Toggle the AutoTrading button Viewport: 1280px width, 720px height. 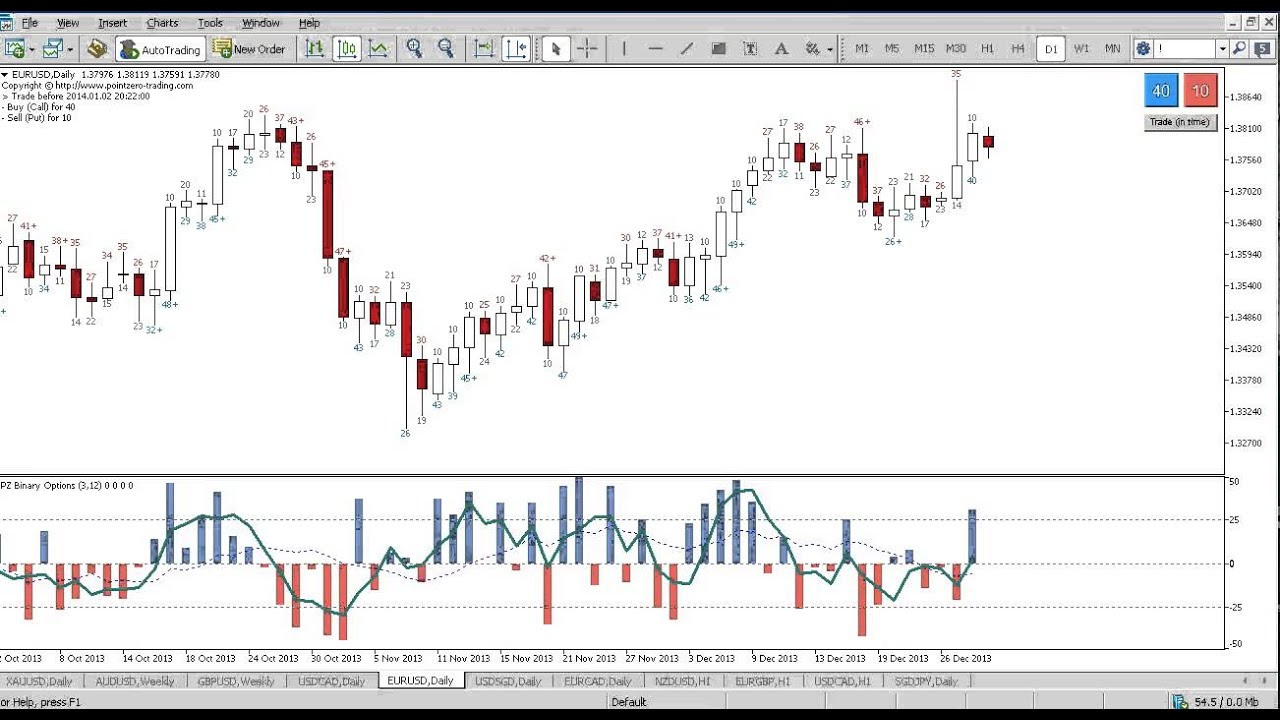tap(160, 49)
